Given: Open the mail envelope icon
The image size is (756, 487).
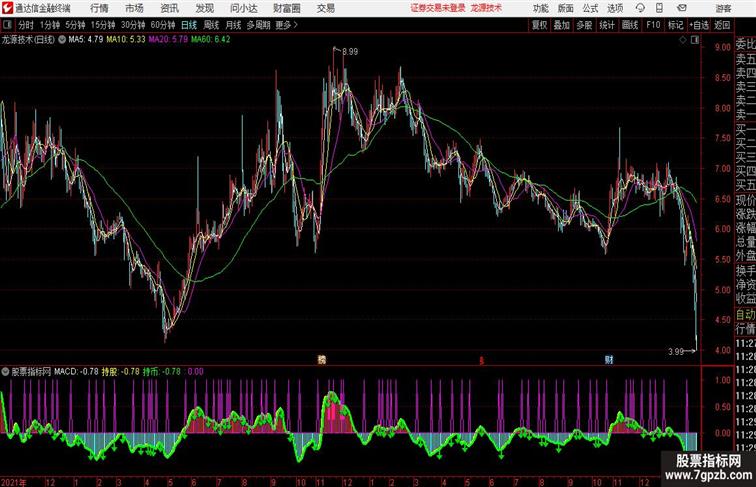Looking at the screenshot, I should 682,8.
